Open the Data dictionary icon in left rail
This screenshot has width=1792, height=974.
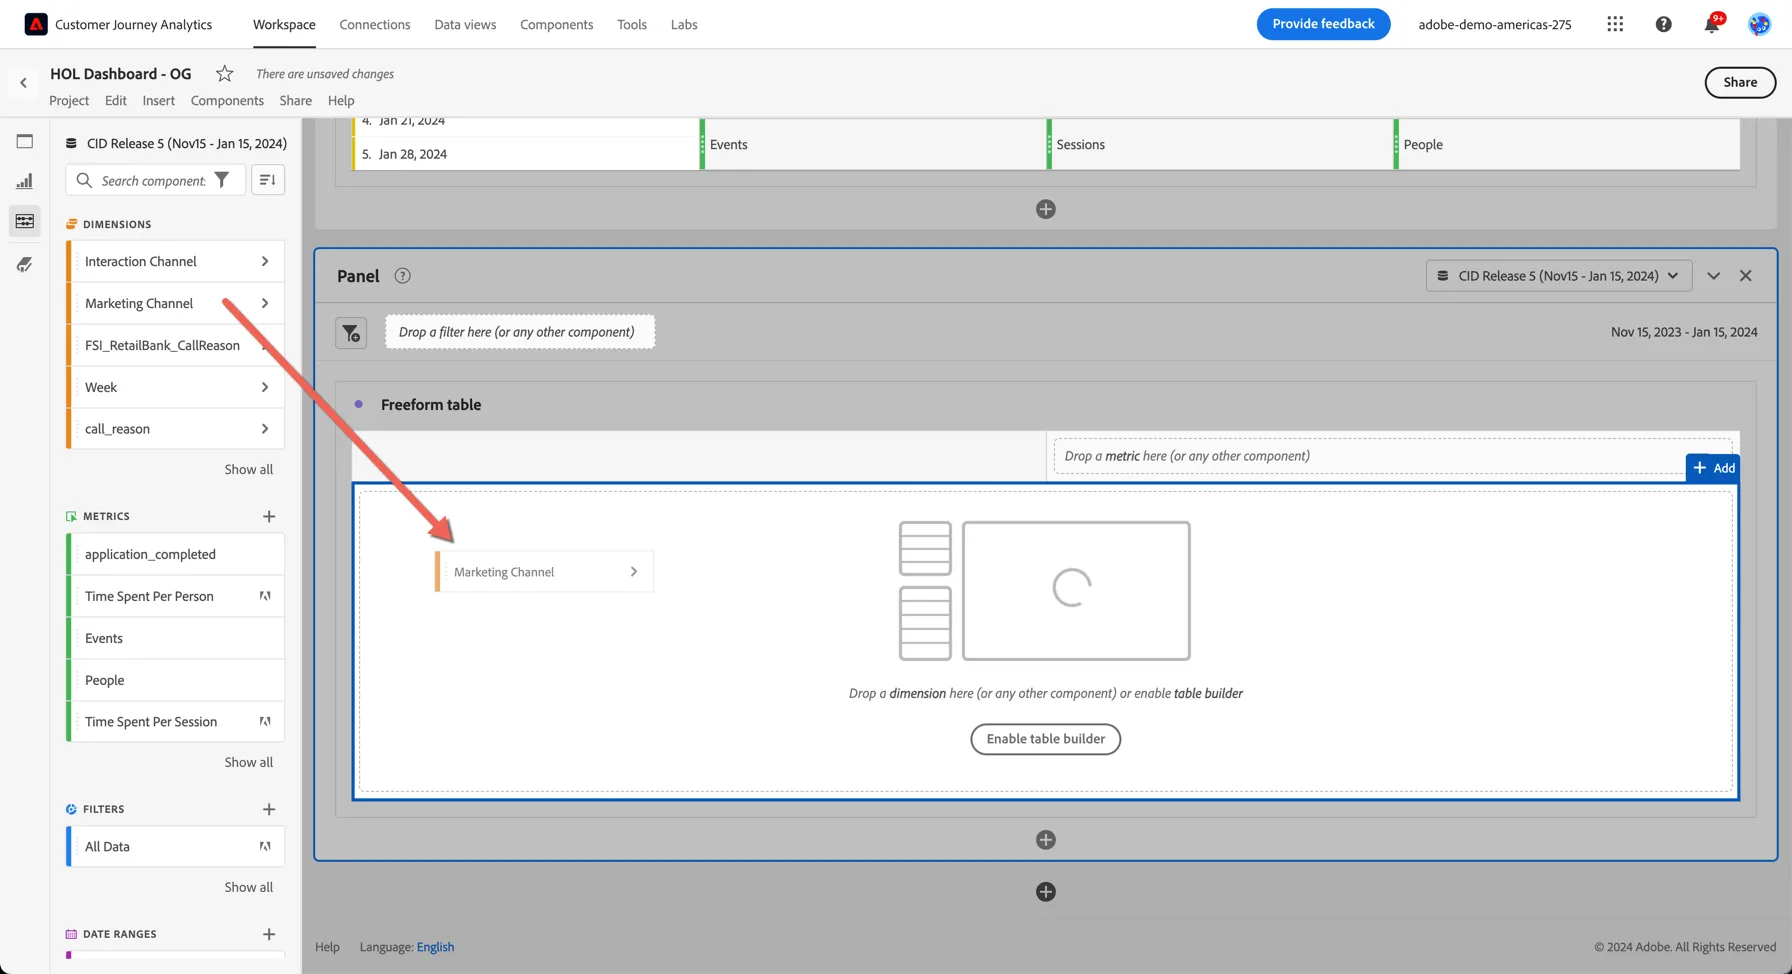pos(25,264)
